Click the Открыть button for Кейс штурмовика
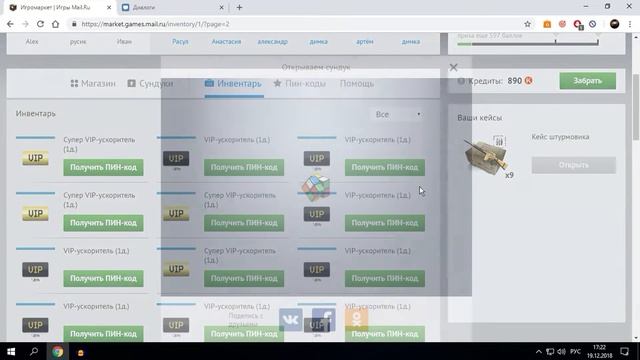This screenshot has width=640, height=360. pyautogui.click(x=573, y=165)
